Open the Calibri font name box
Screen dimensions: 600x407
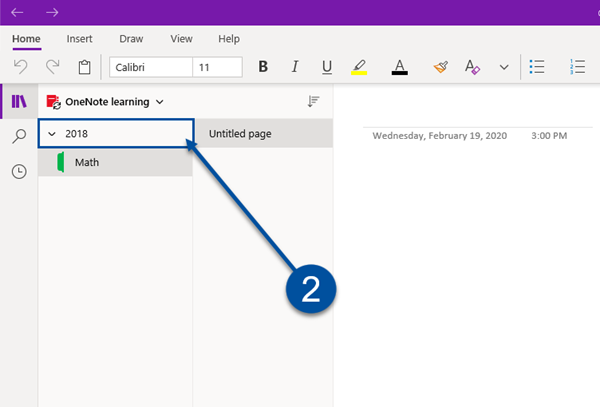pyautogui.click(x=151, y=67)
